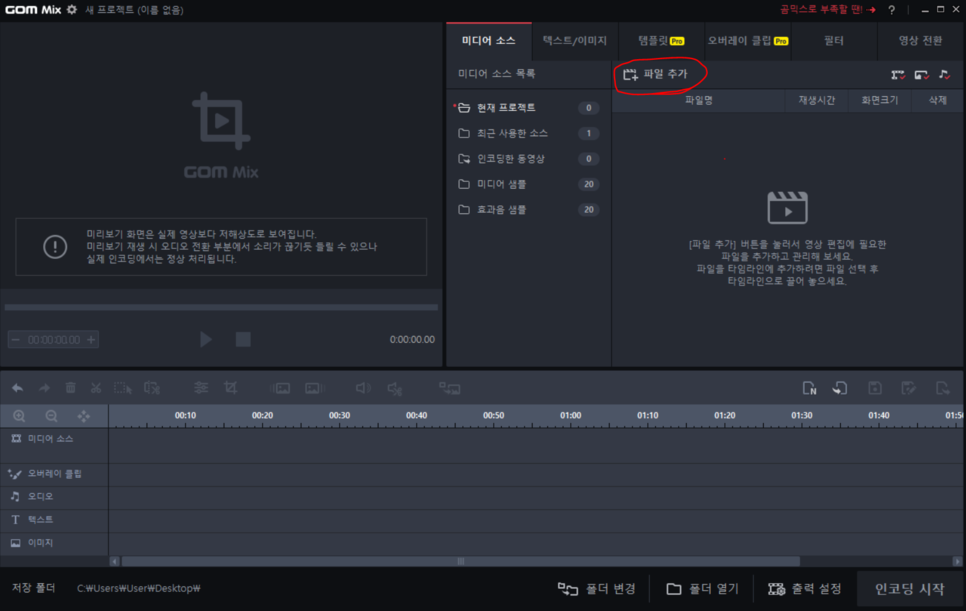Activate the range selection tool

click(x=123, y=388)
